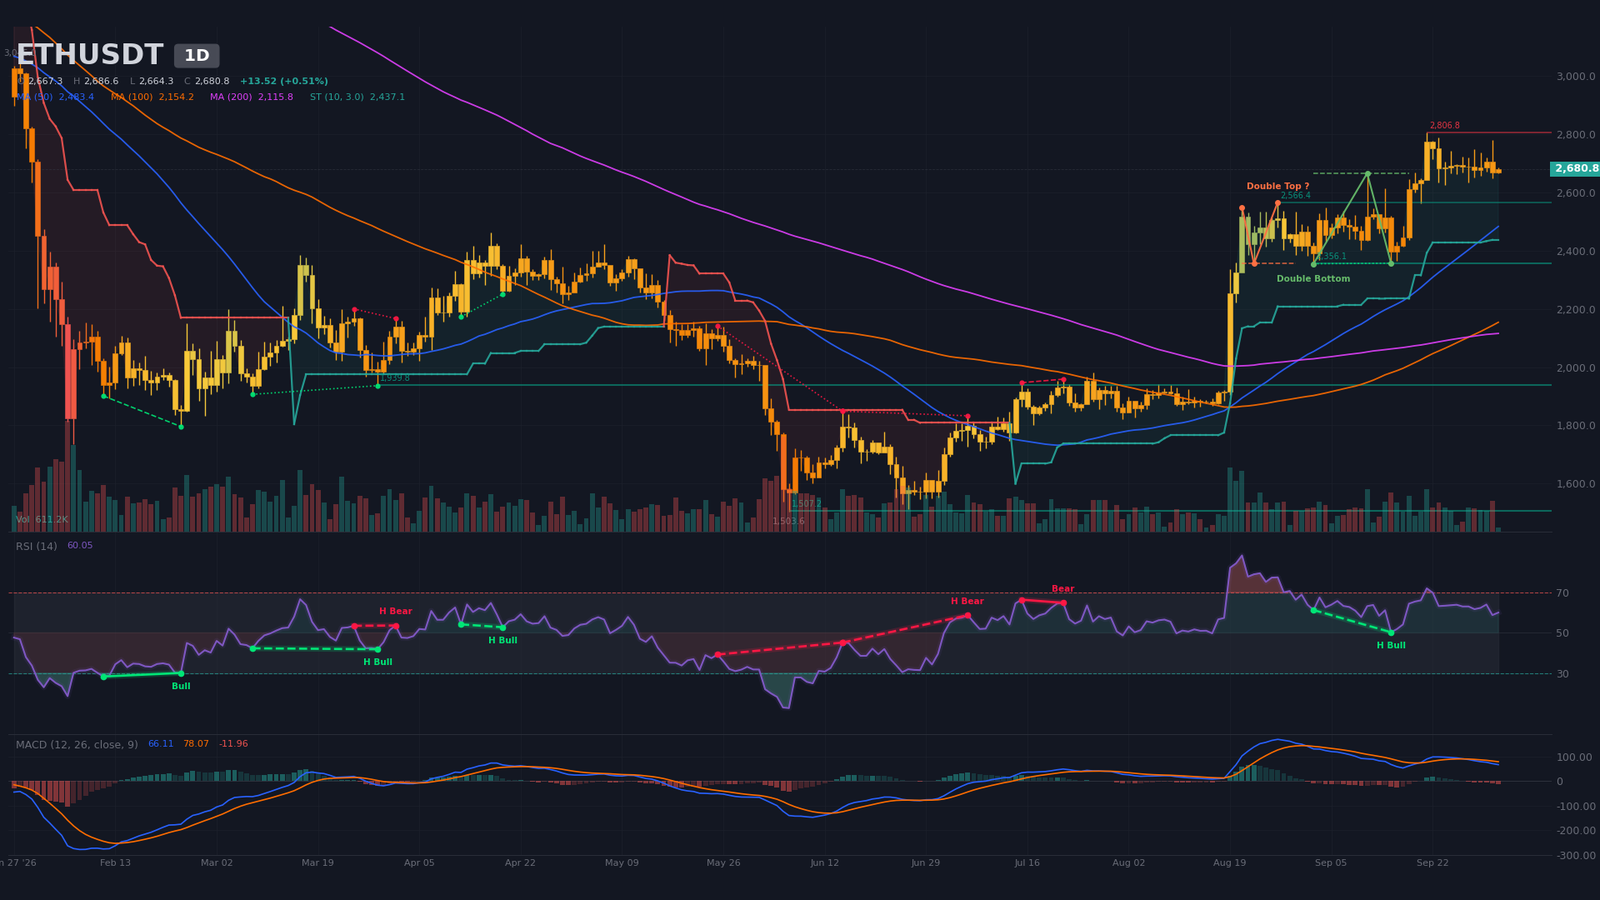Click the 2,356.1 level label
This screenshot has height=900, width=1600.
tap(1331, 257)
